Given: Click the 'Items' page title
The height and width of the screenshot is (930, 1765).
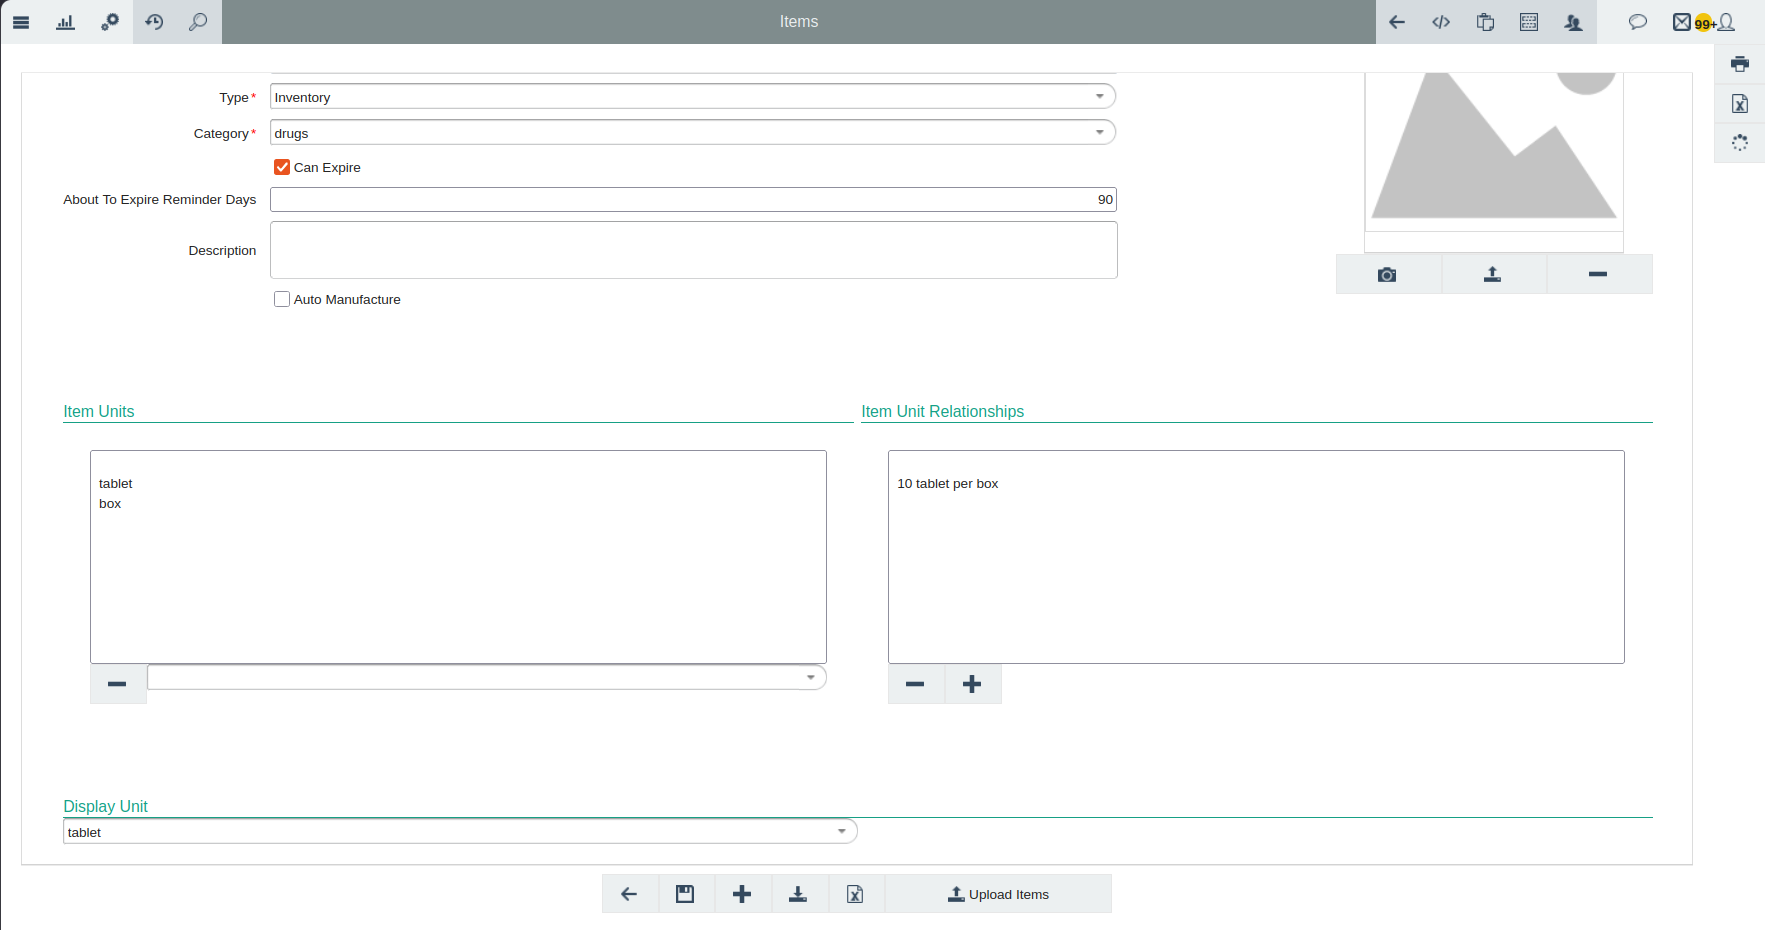Looking at the screenshot, I should click(x=799, y=22).
